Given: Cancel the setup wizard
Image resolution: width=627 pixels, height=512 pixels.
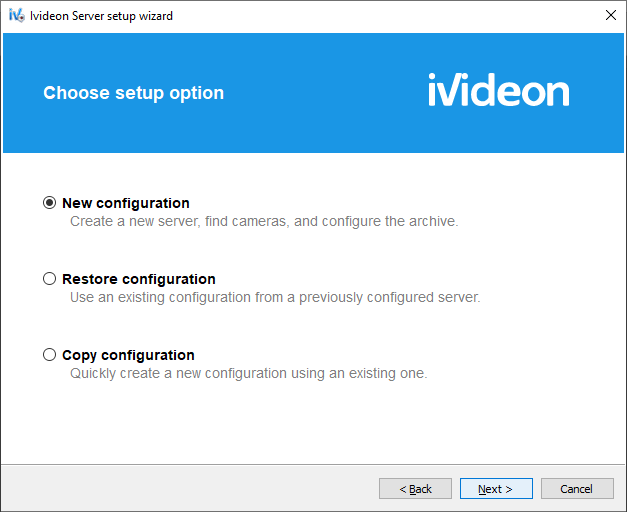Looking at the screenshot, I should (x=577, y=488).
